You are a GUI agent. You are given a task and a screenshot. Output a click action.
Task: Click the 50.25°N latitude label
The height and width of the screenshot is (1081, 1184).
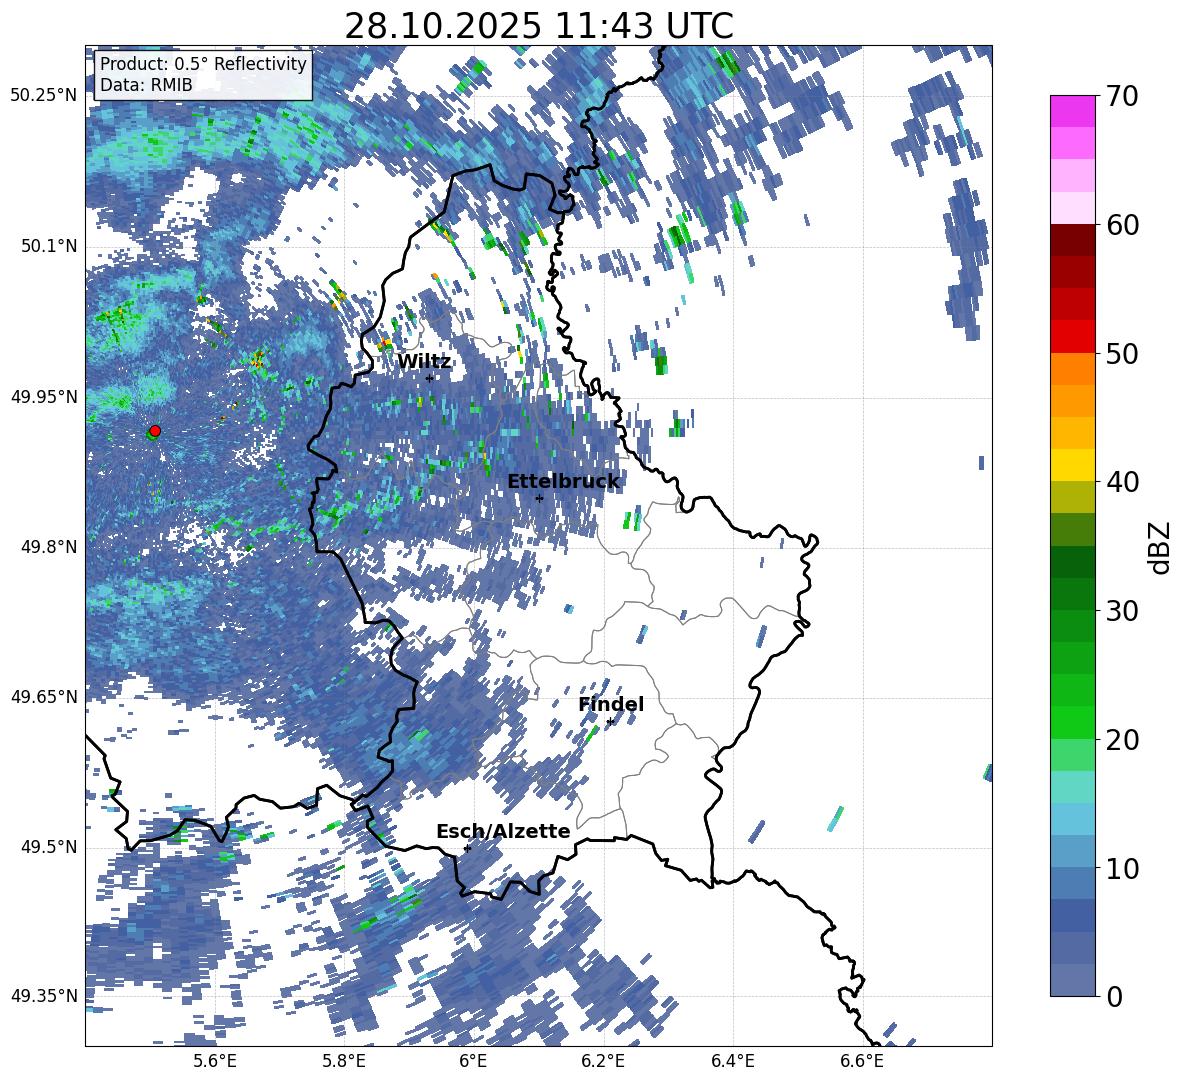[44, 96]
